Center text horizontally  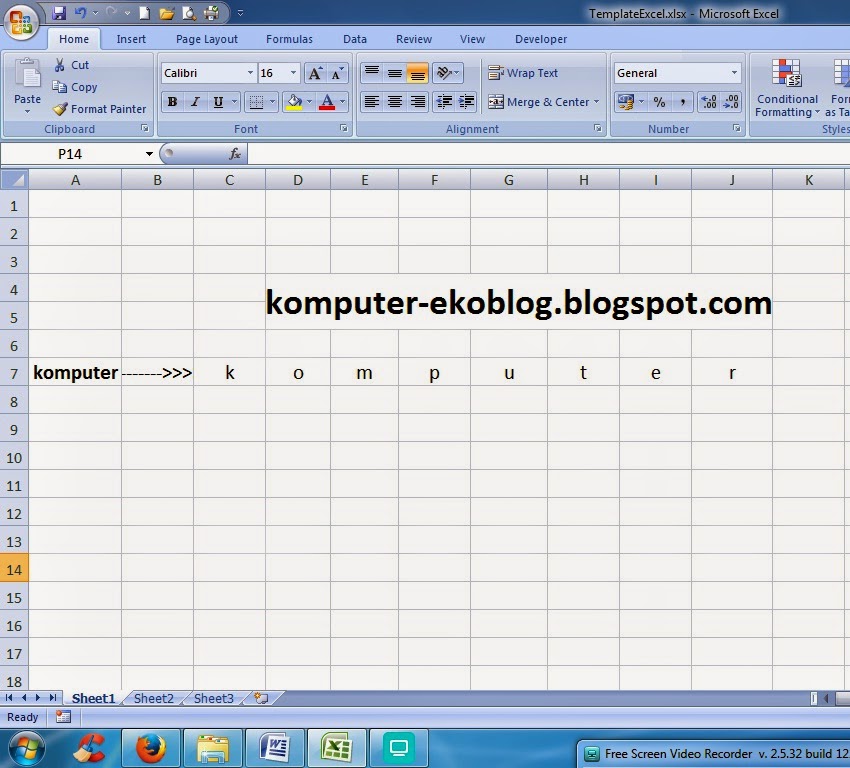(x=395, y=102)
